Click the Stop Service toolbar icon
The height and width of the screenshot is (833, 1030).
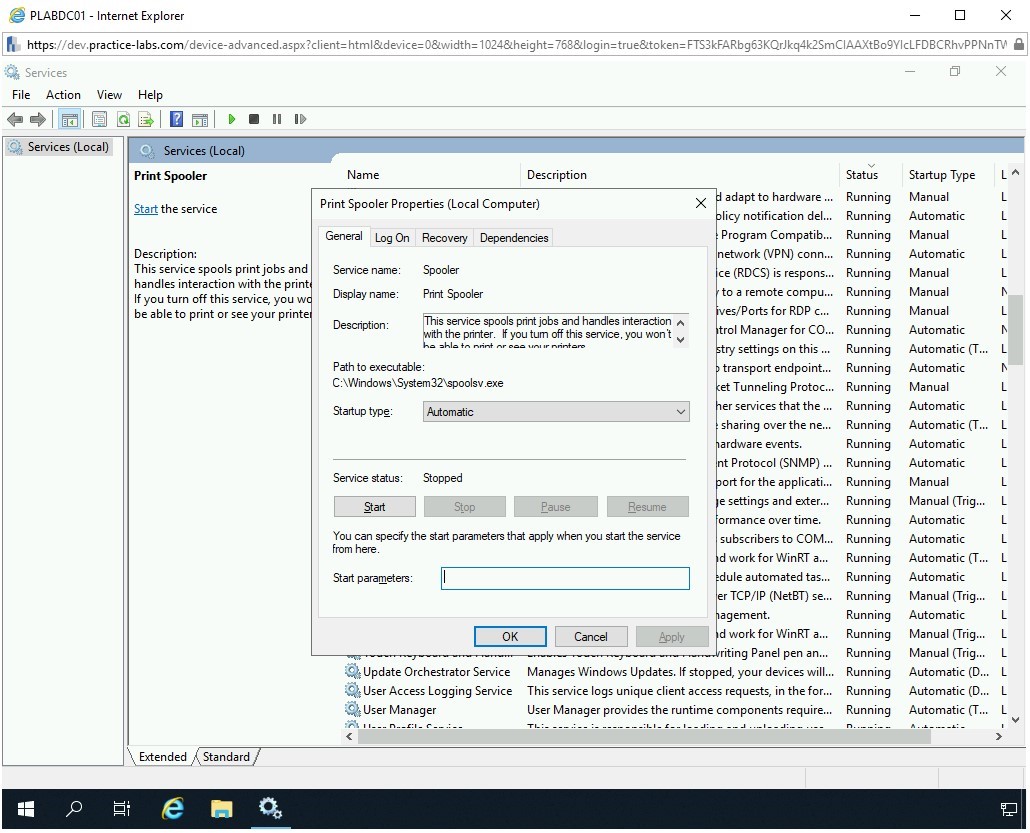(x=254, y=119)
